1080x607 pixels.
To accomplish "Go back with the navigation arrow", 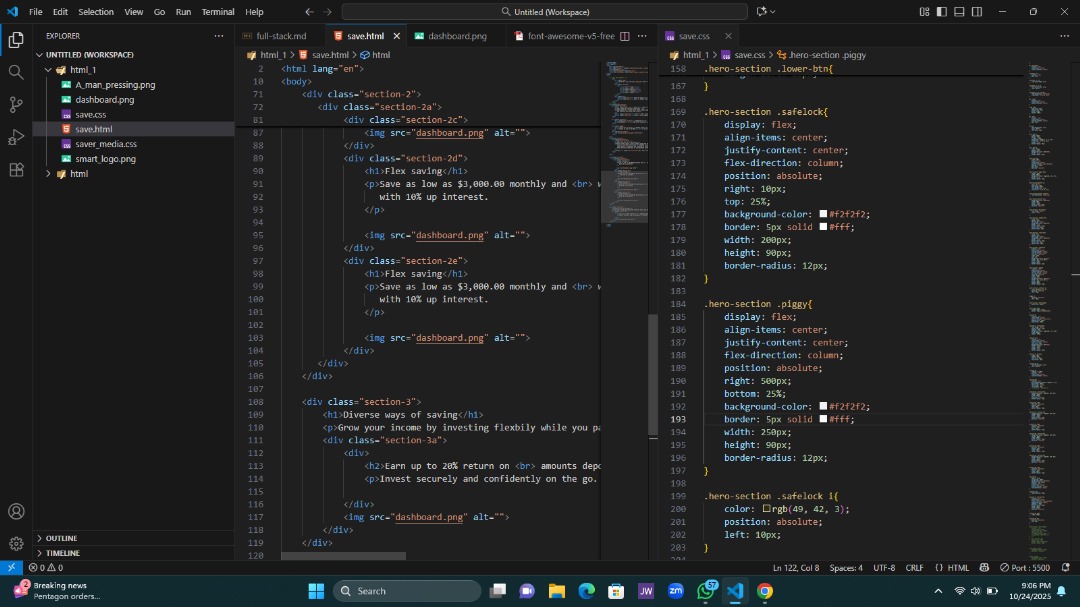I will coord(309,12).
